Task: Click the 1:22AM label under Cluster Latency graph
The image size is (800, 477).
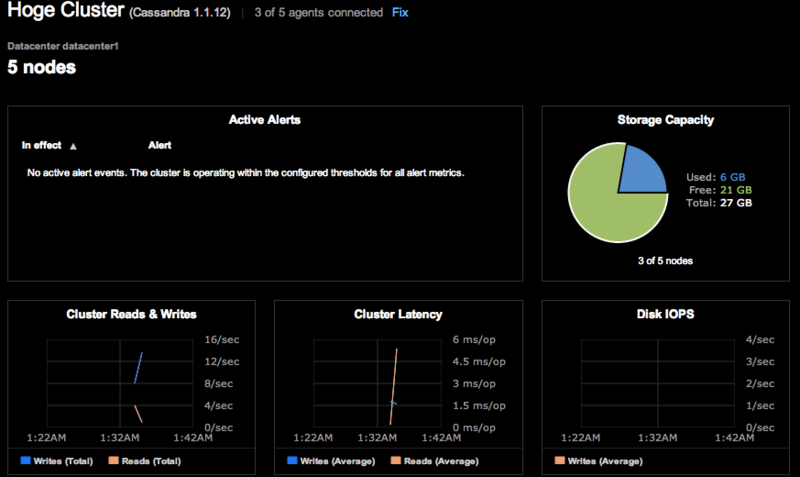Action: tap(313, 438)
